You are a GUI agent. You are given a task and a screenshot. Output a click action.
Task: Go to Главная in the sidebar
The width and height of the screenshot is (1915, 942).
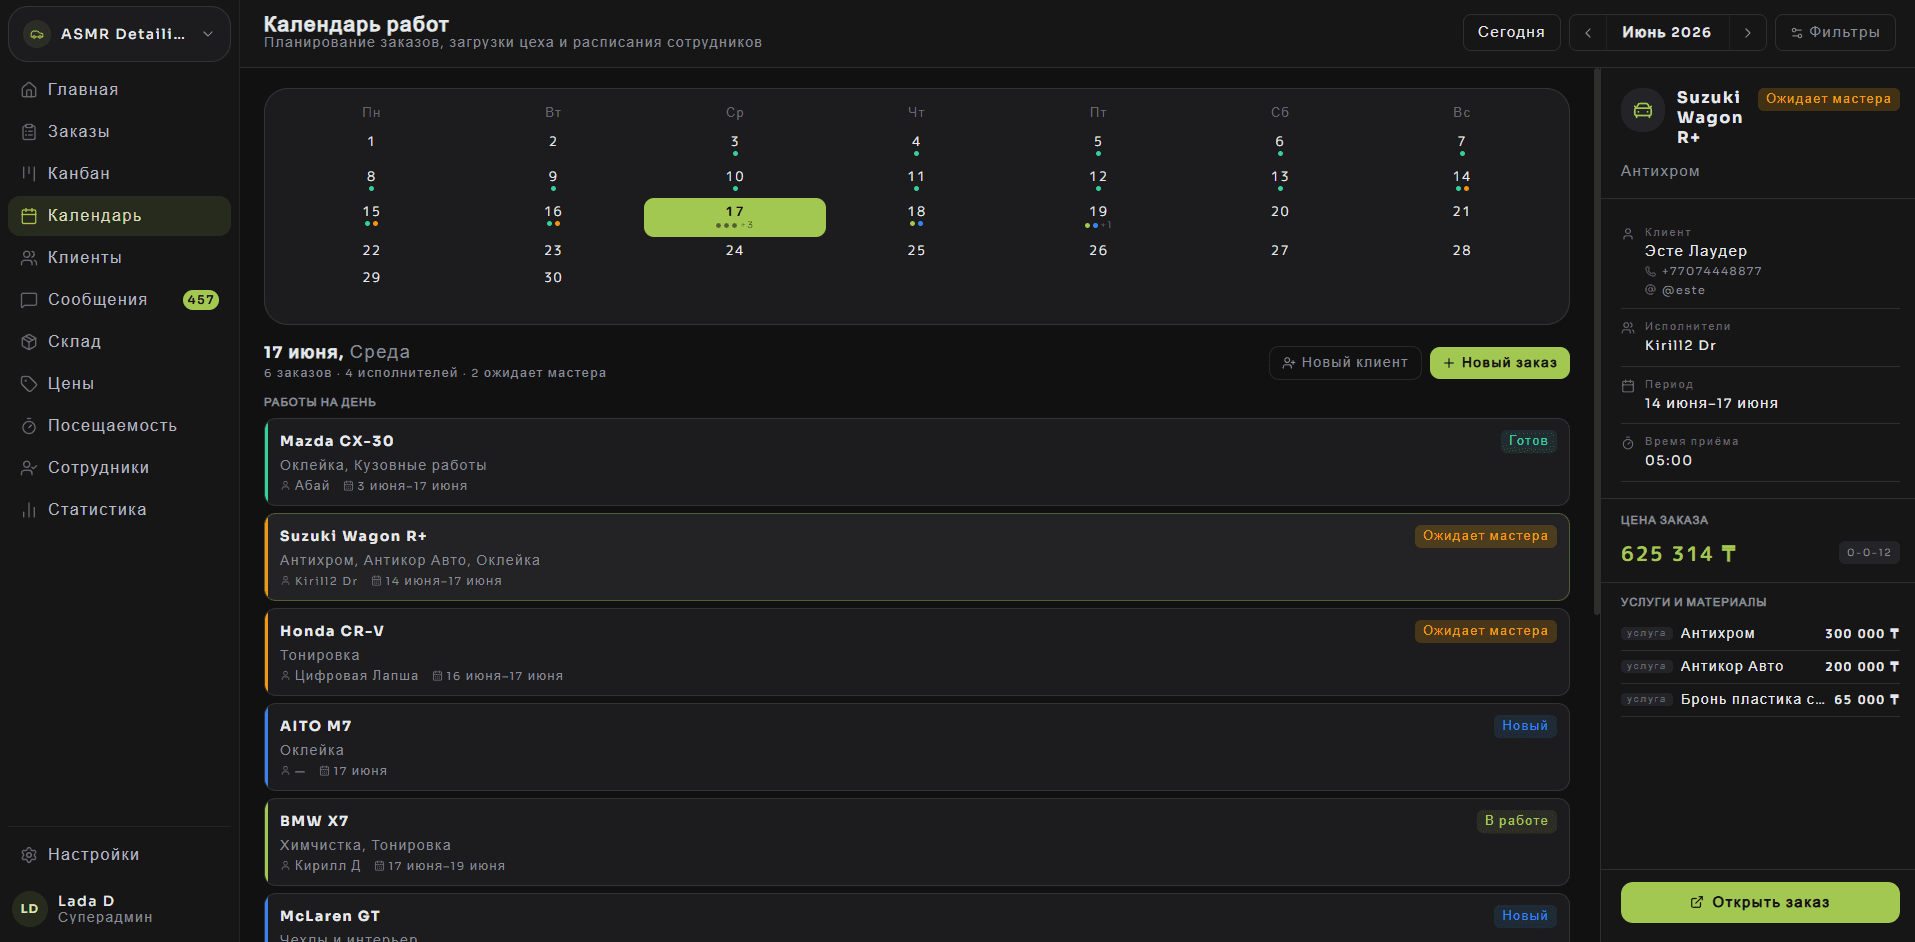tap(119, 90)
